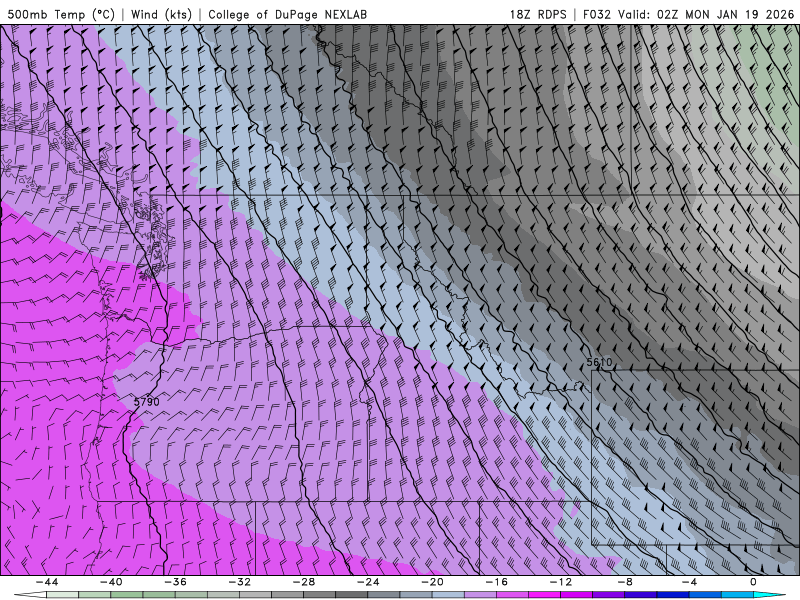Viewport: 800px width, 600px height.
Task: Click the -4 colorbar tick label
Action: [690, 582]
